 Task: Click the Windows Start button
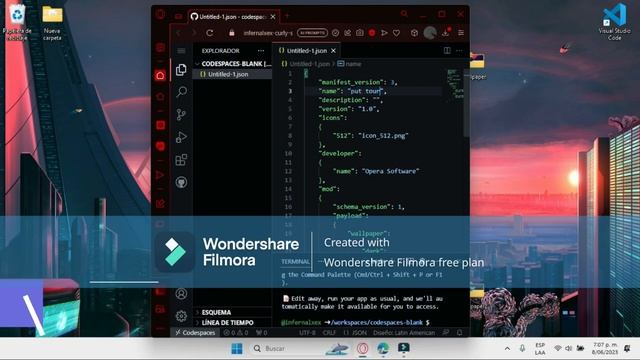[x=237, y=349]
